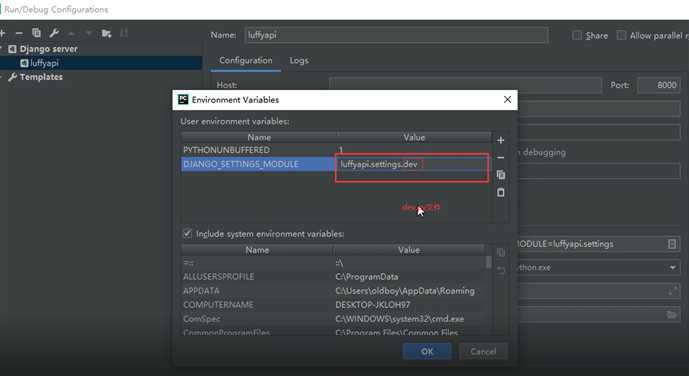Screen dimensions: 689x376
Task: Click the Cancel button
Action: (x=483, y=351)
